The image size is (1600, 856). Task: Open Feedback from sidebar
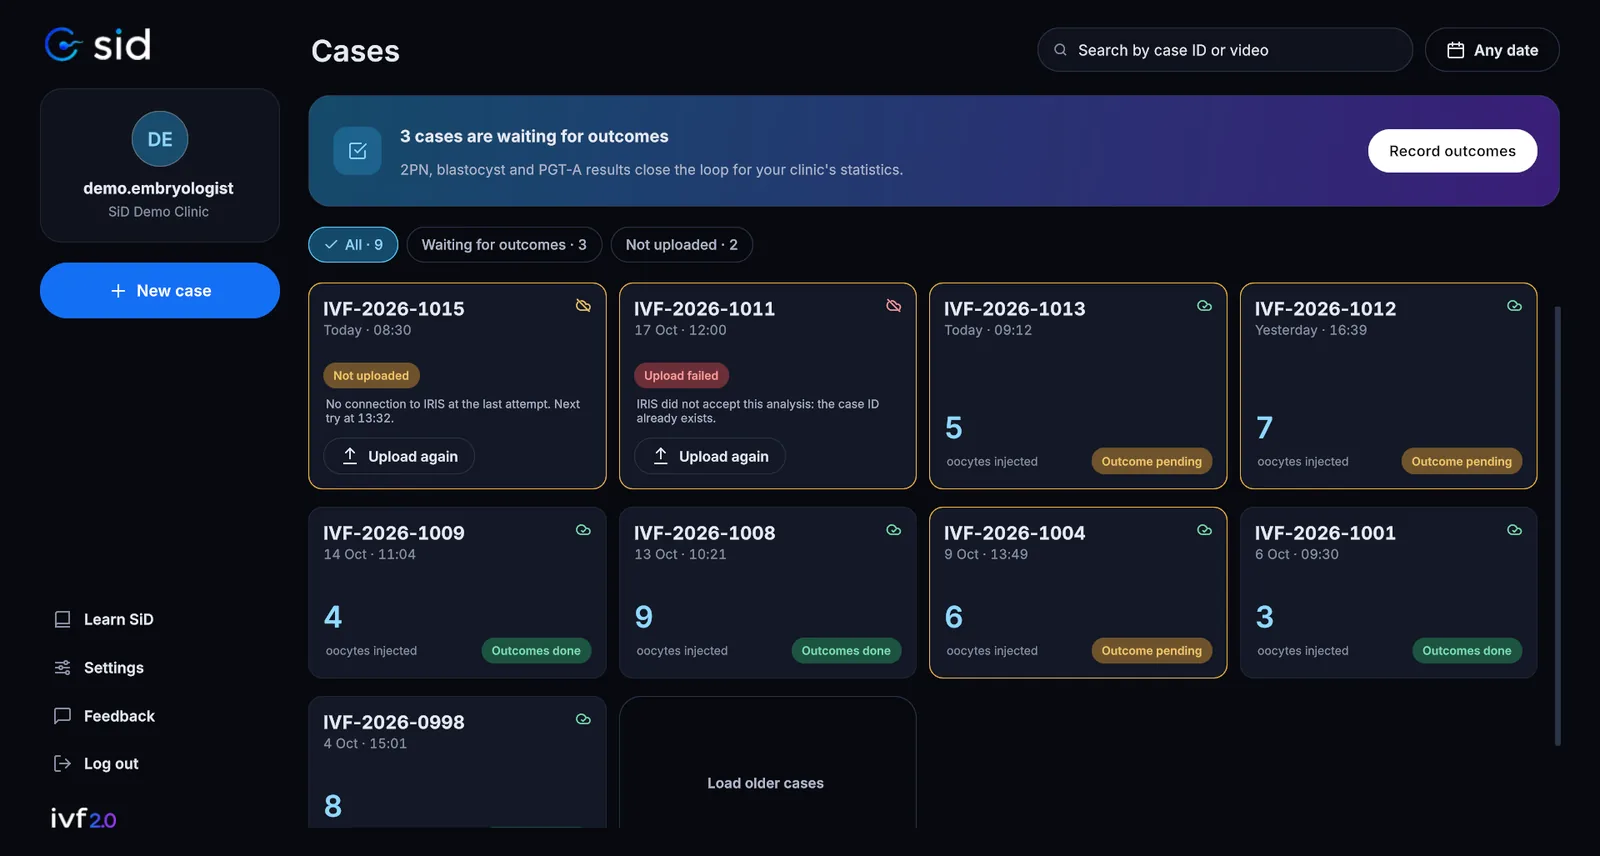[x=104, y=716]
